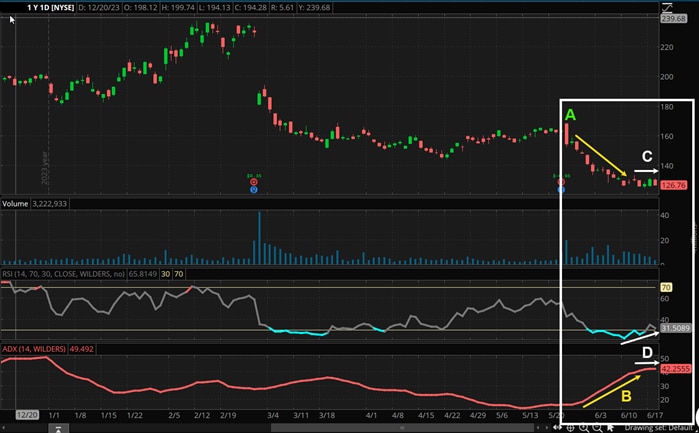Click the RSI value 65.8149
The height and width of the screenshot is (433, 699).
point(143,274)
